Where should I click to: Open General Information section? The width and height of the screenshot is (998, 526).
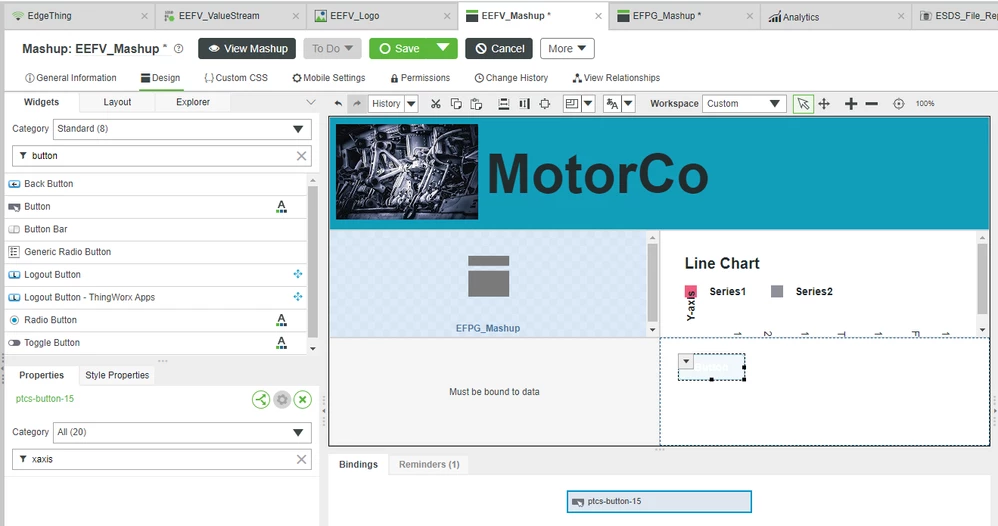tap(71, 78)
